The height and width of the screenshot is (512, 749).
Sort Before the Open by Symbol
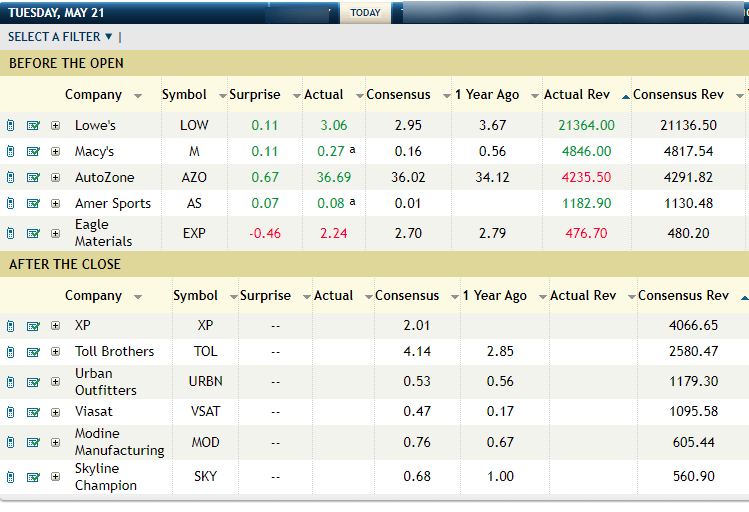pos(193,95)
